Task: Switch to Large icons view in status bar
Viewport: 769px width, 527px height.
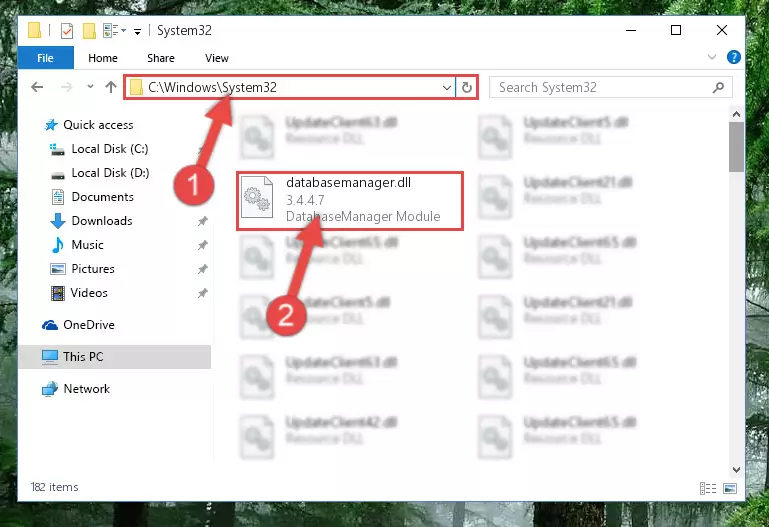Action: [x=730, y=488]
